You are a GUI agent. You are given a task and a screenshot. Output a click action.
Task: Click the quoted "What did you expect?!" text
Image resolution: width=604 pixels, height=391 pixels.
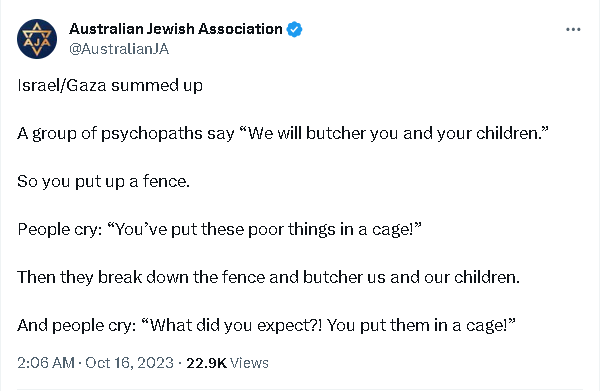232,326
